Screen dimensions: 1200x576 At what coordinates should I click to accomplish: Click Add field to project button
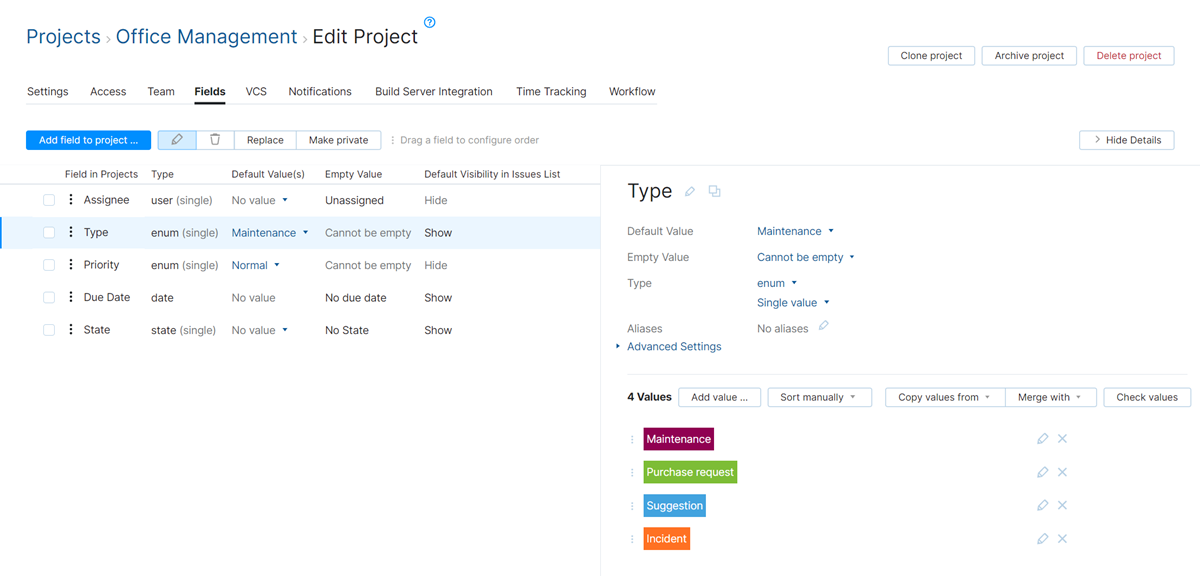pyautogui.click(x=88, y=140)
